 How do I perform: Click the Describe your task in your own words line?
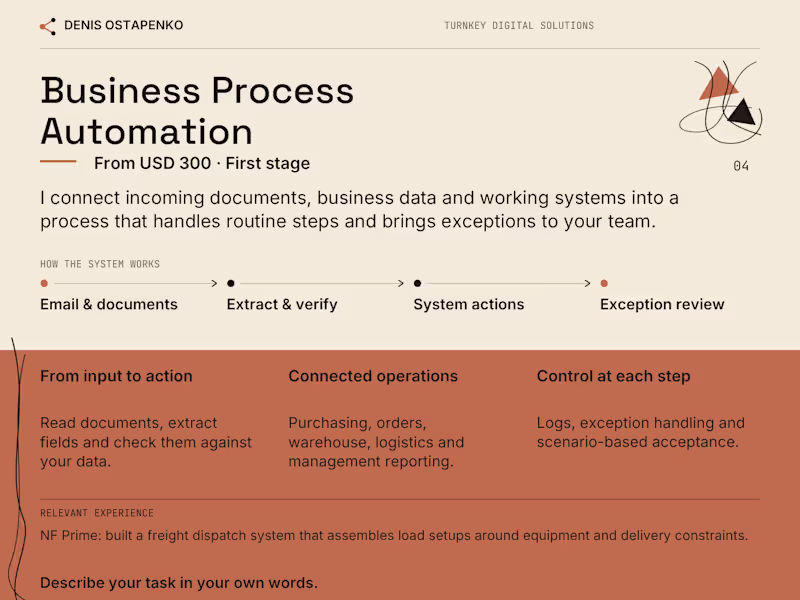click(x=179, y=583)
